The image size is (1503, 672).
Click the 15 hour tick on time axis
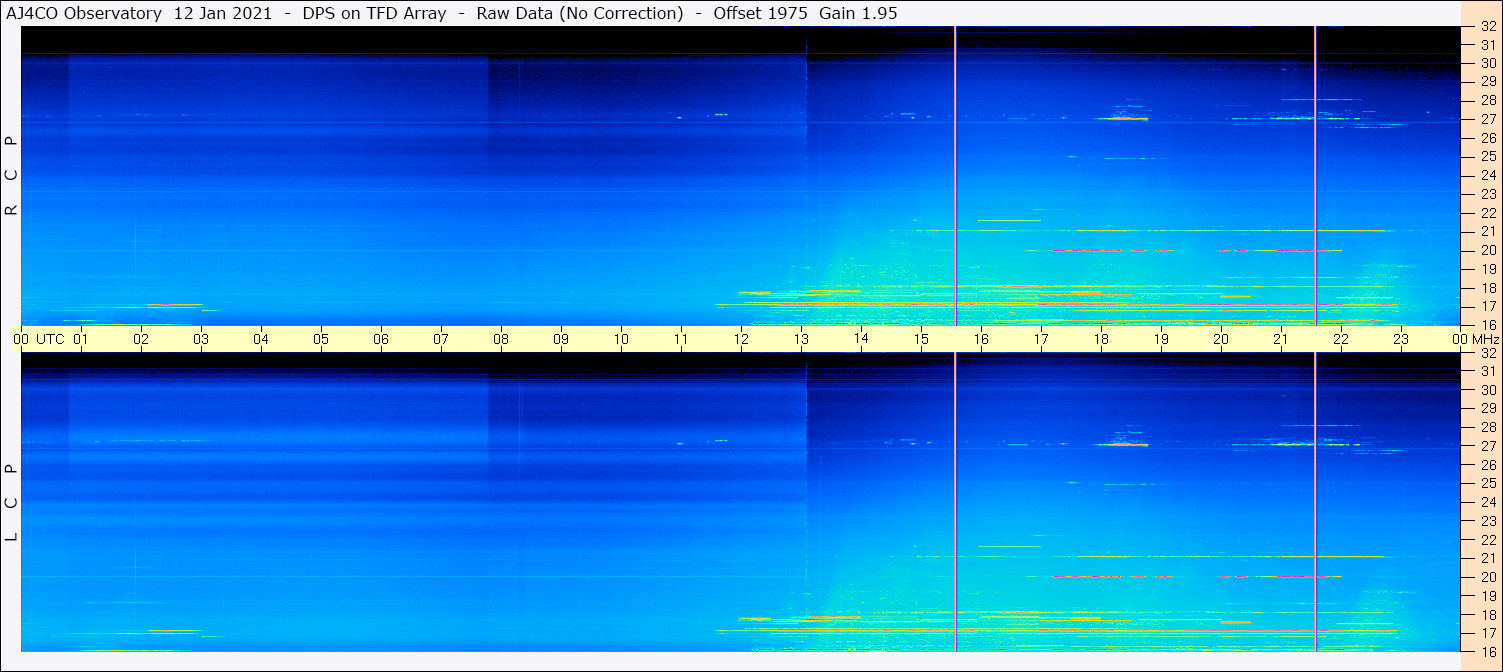tap(921, 339)
